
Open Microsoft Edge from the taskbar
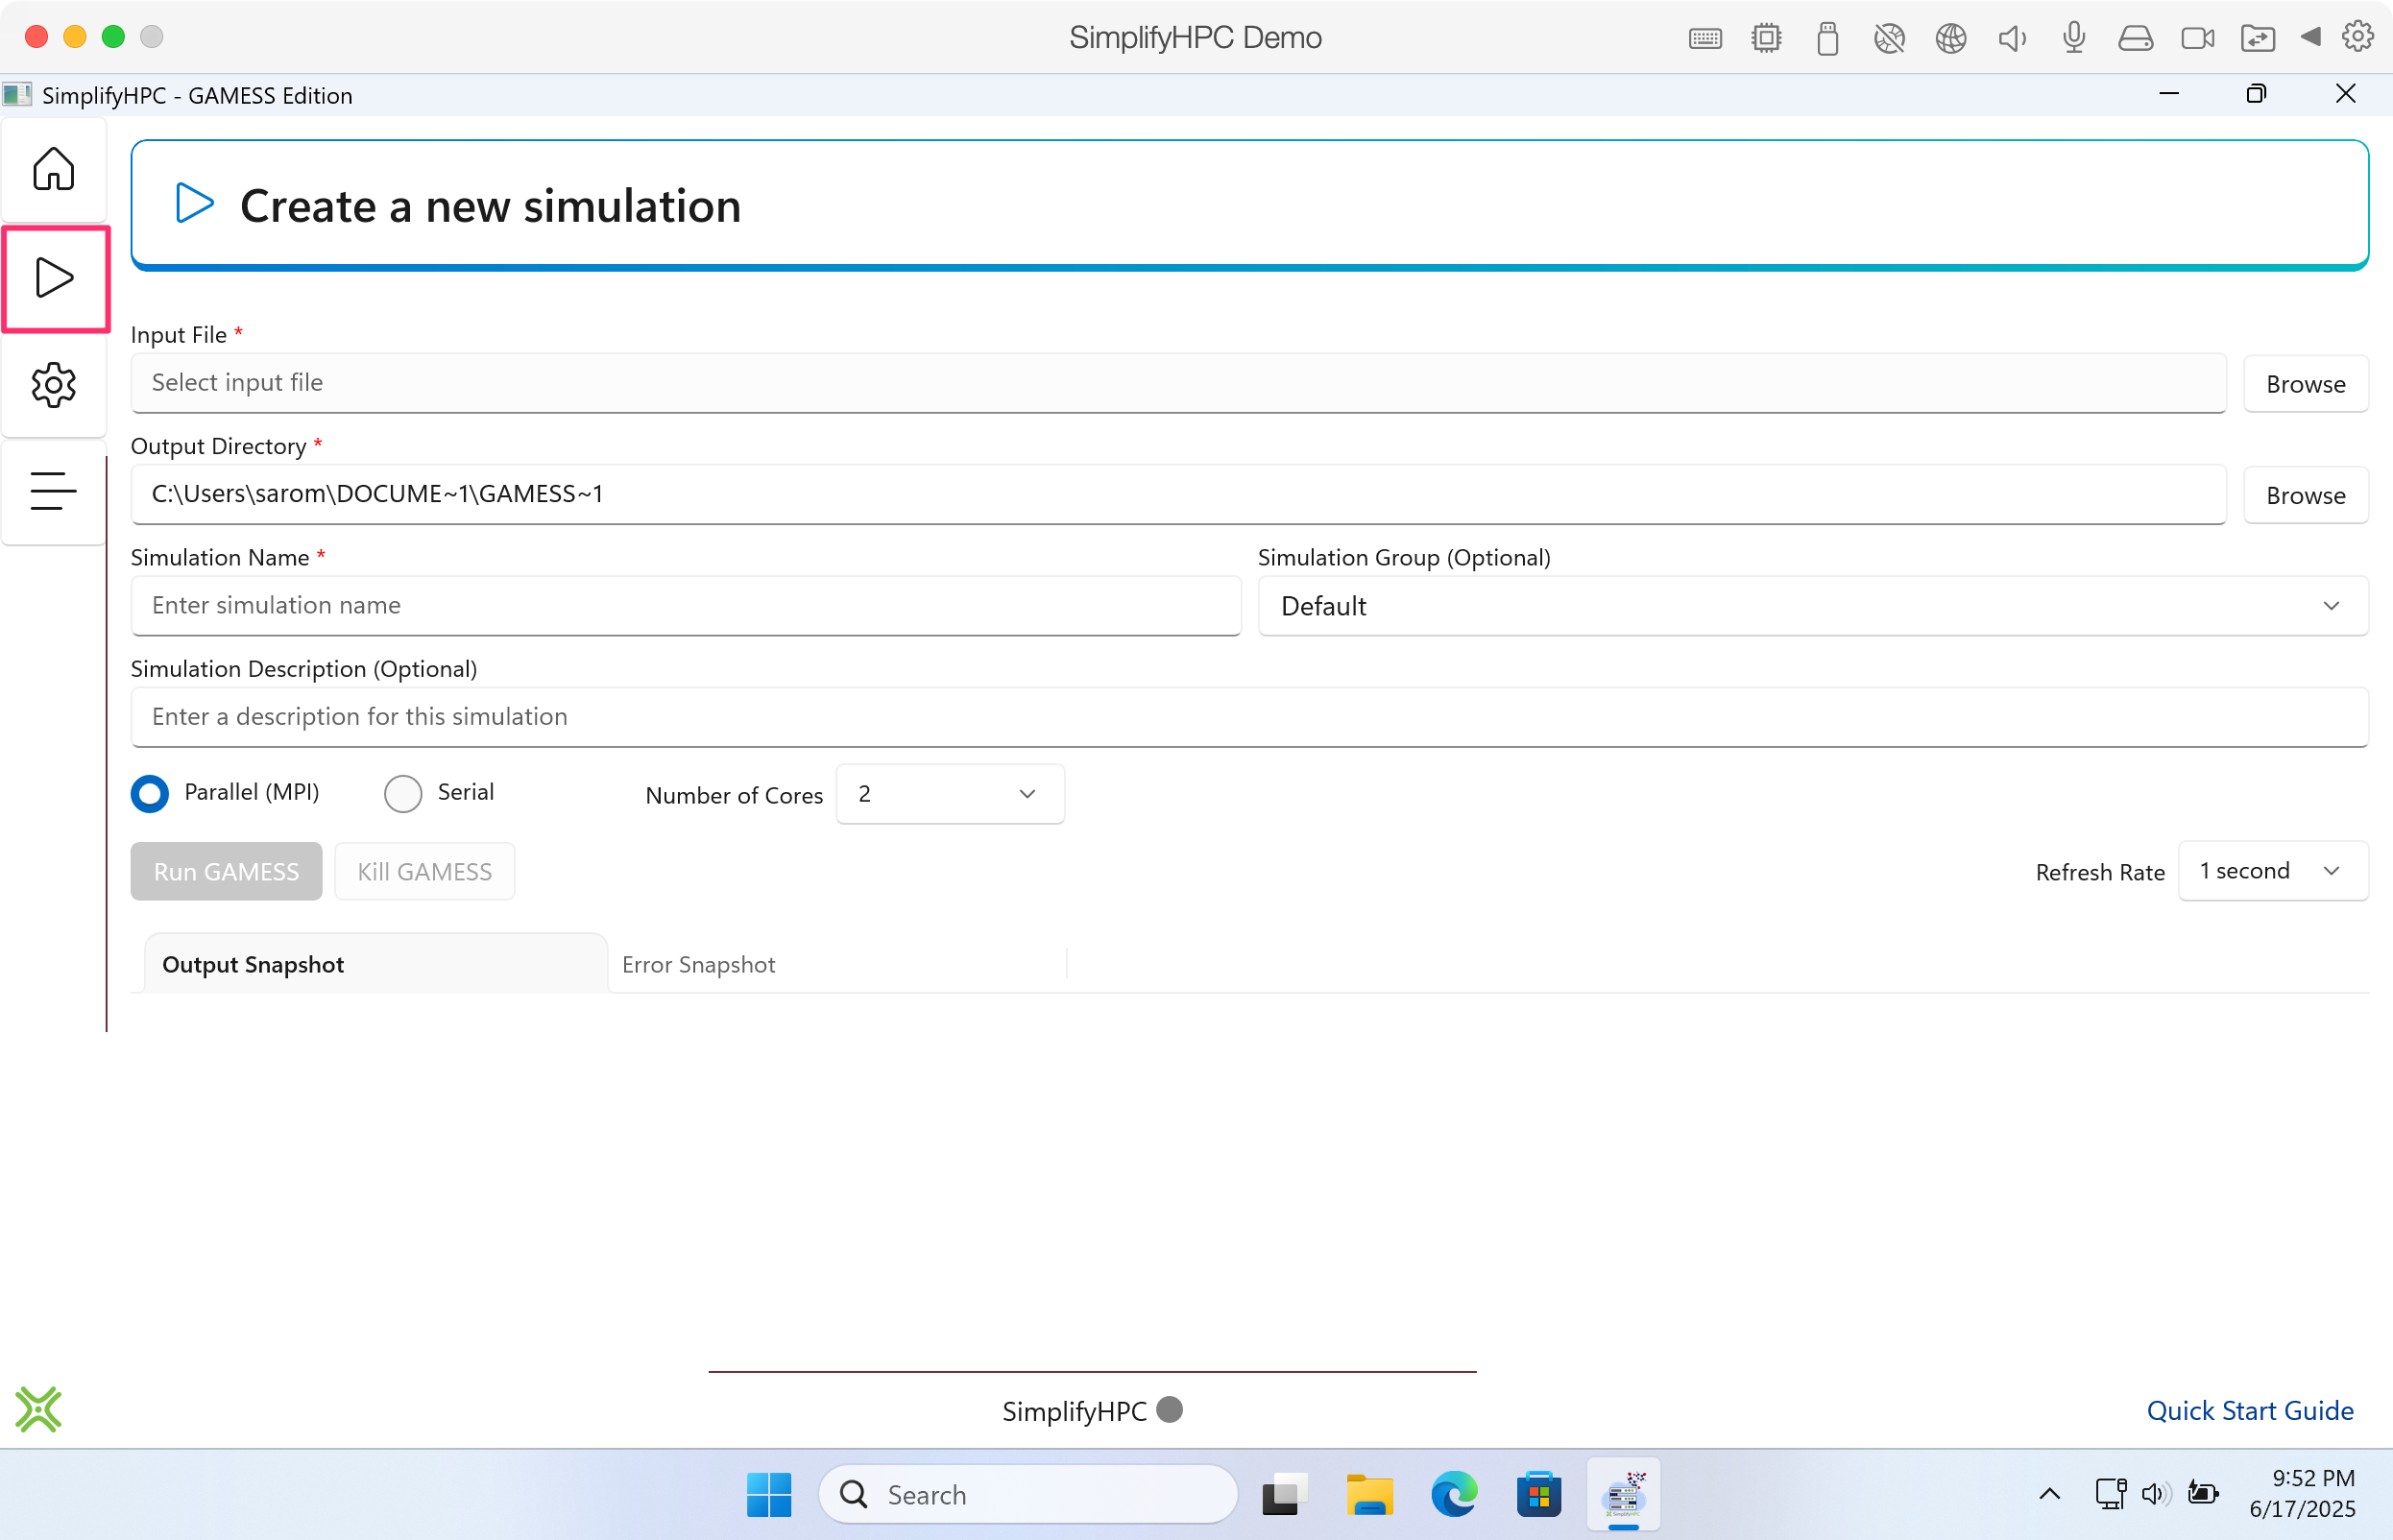coord(1453,1495)
